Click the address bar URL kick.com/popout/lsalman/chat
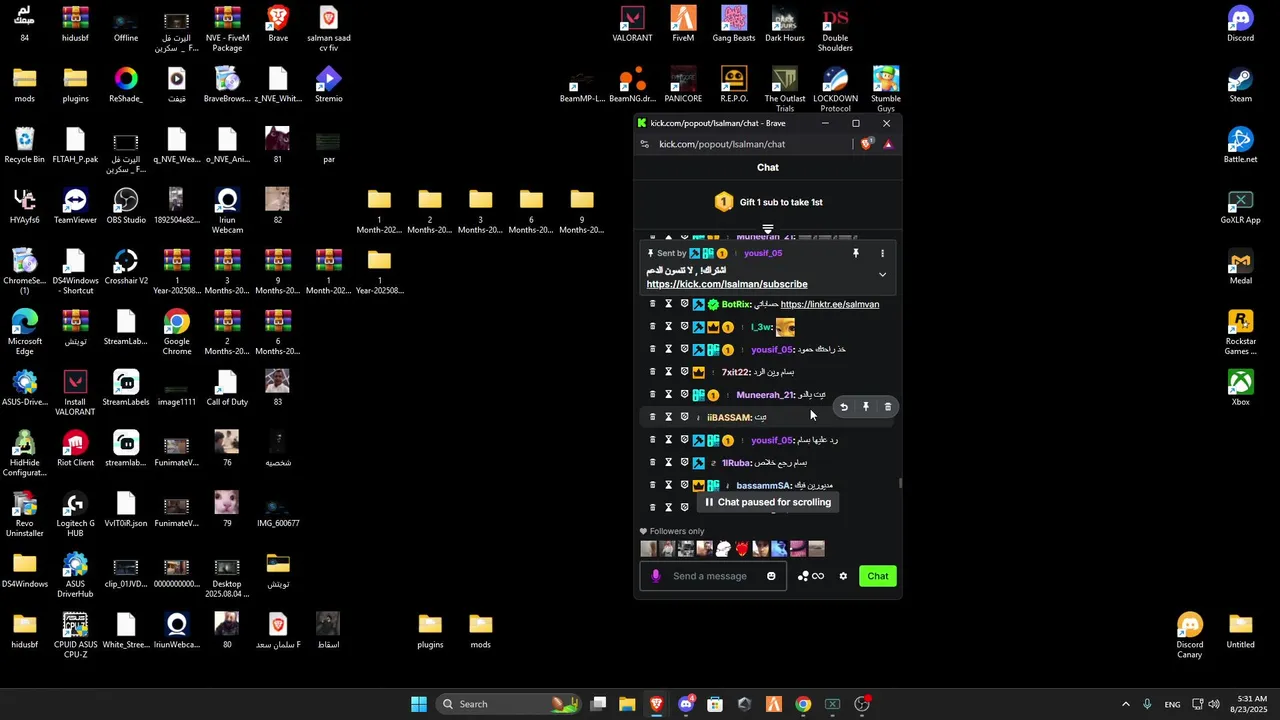This screenshot has height=720, width=1280. (x=722, y=144)
